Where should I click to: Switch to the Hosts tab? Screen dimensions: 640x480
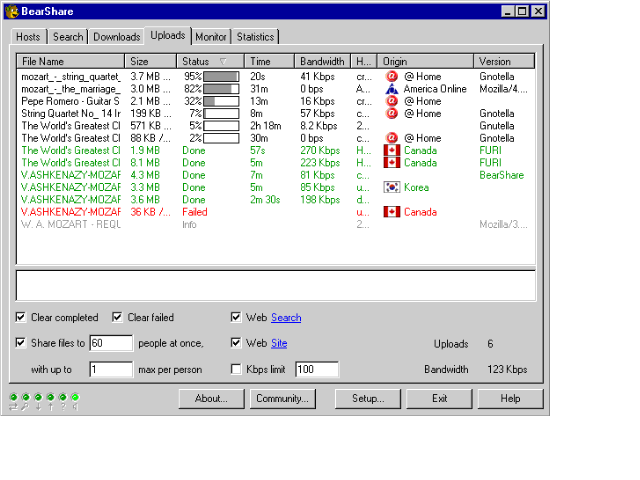click(x=29, y=37)
